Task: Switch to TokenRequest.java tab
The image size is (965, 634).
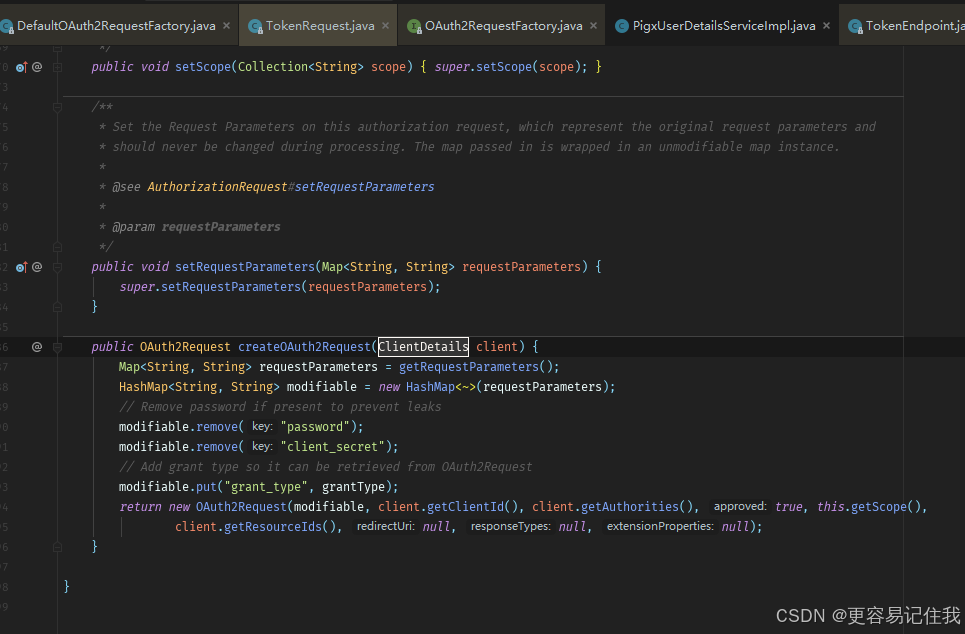Action: click(x=319, y=26)
